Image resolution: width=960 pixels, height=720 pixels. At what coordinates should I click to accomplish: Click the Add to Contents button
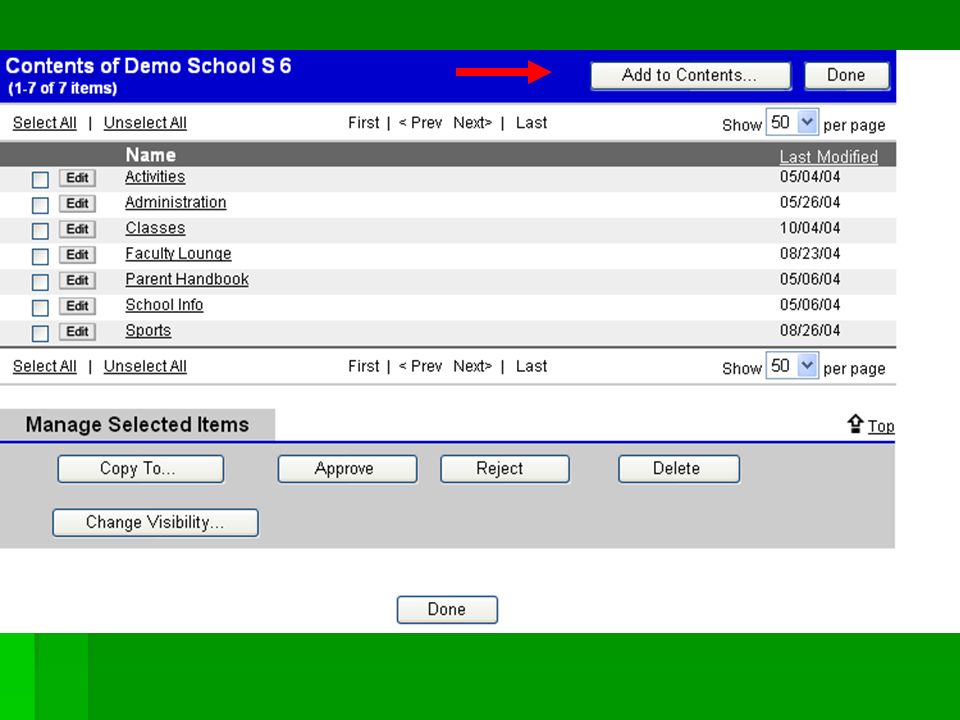point(690,76)
